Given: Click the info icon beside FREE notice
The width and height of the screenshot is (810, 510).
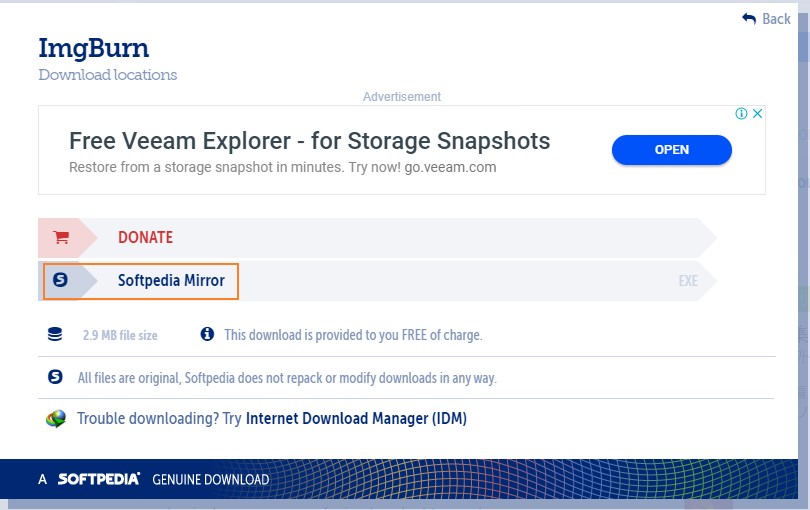Looking at the screenshot, I should 207,334.
